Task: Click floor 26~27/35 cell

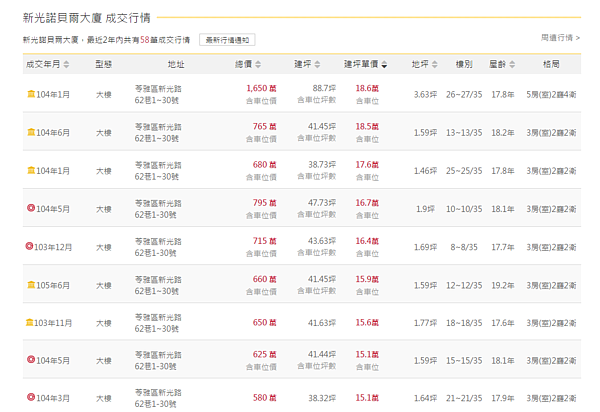Action: 464,94
